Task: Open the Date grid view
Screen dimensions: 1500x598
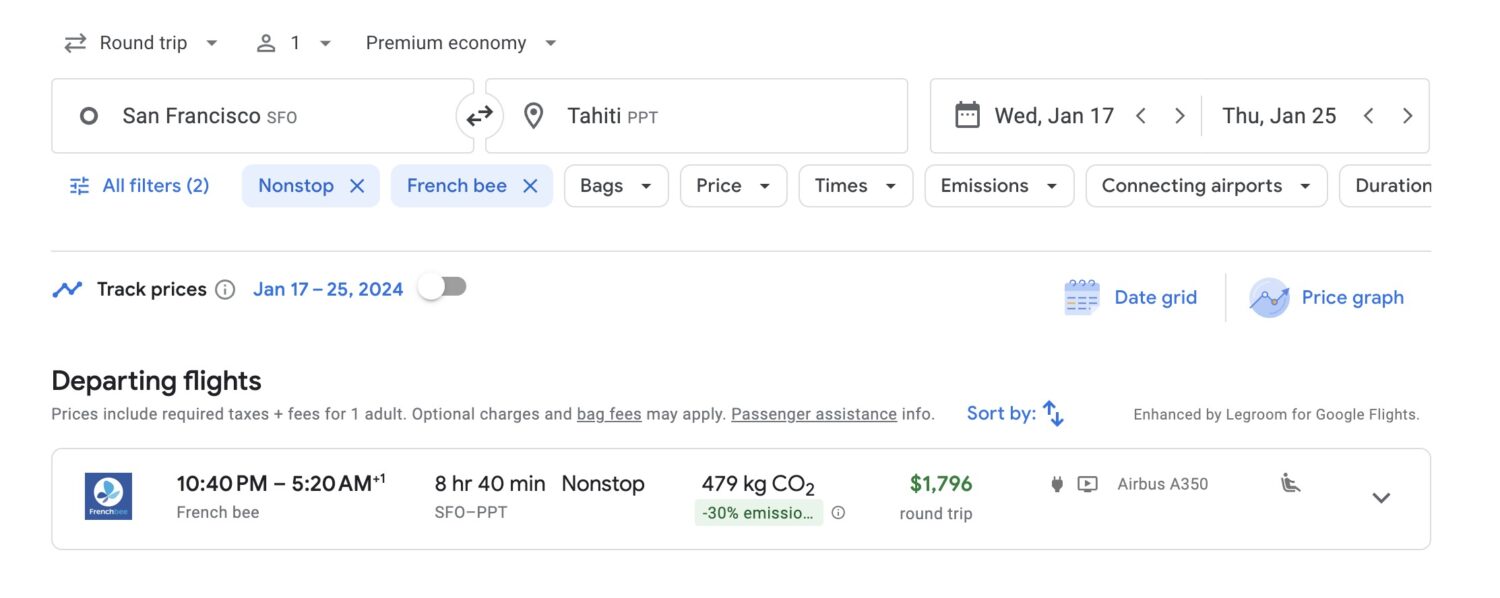Action: (1131, 298)
